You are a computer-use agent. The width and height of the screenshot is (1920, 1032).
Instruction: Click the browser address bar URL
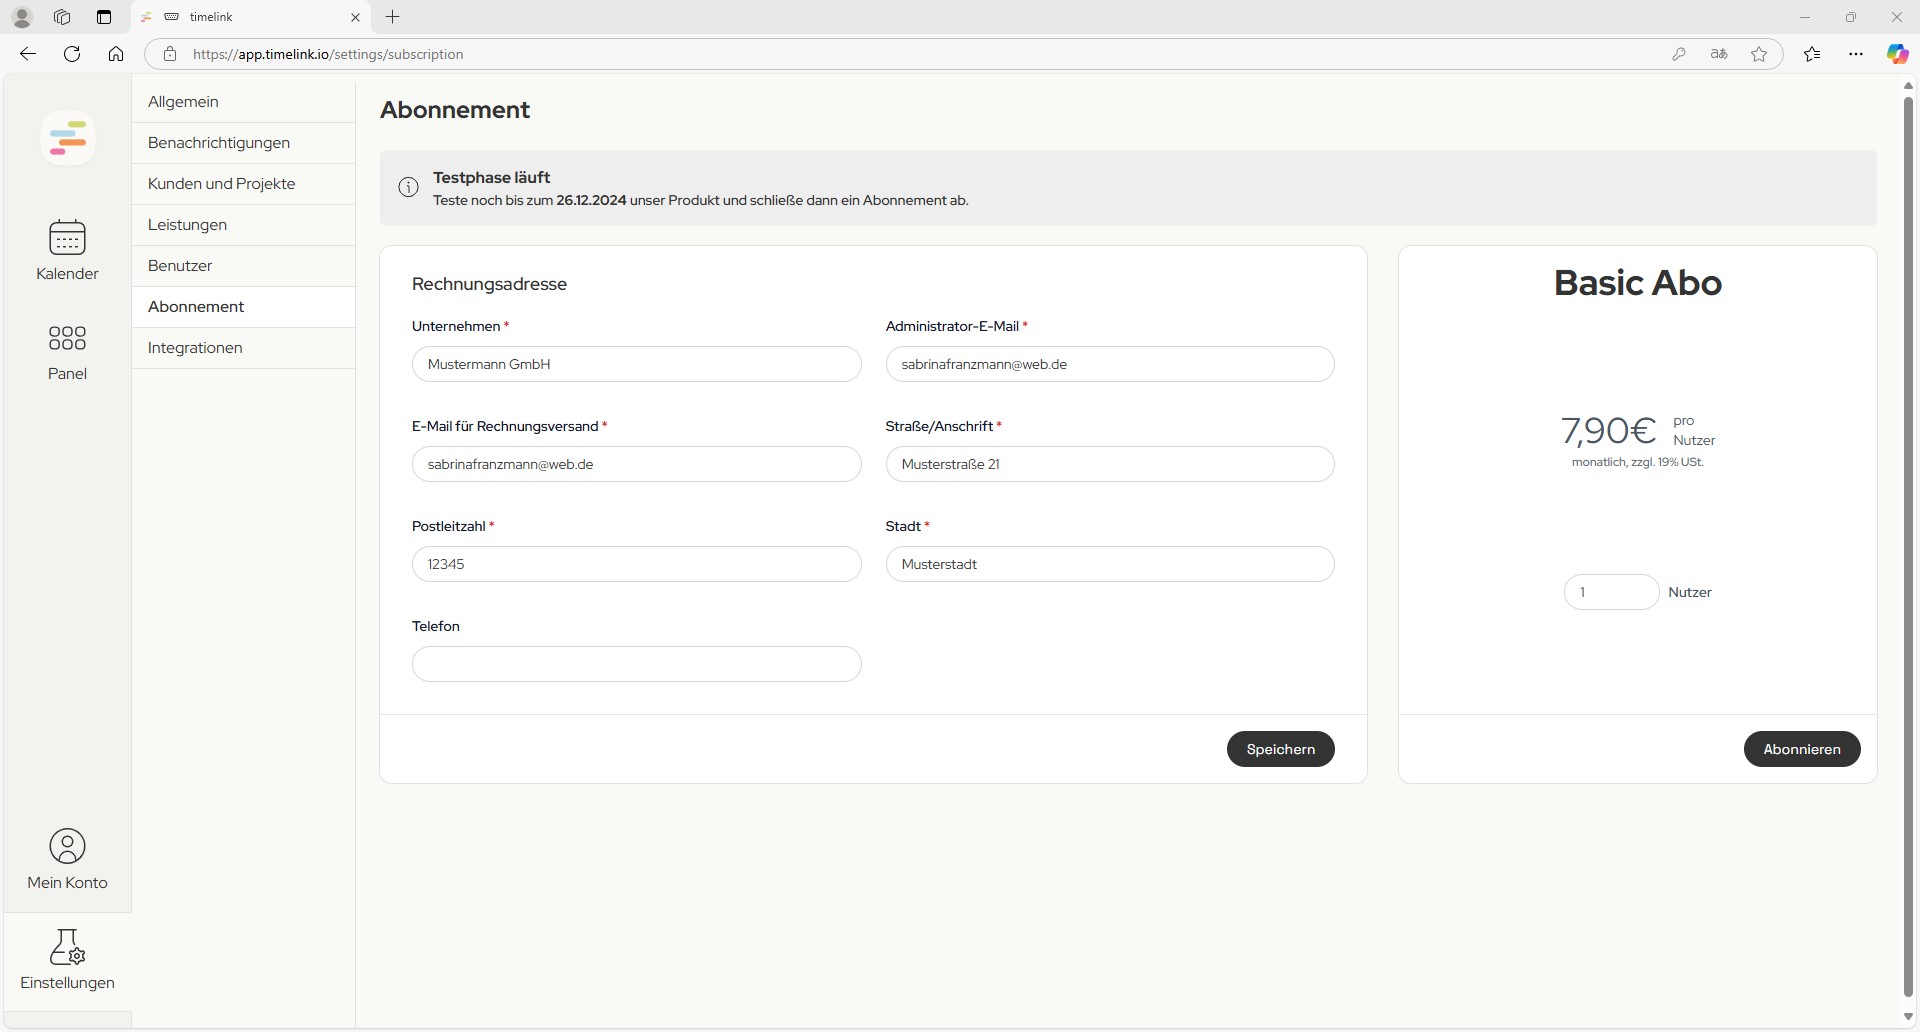click(328, 54)
